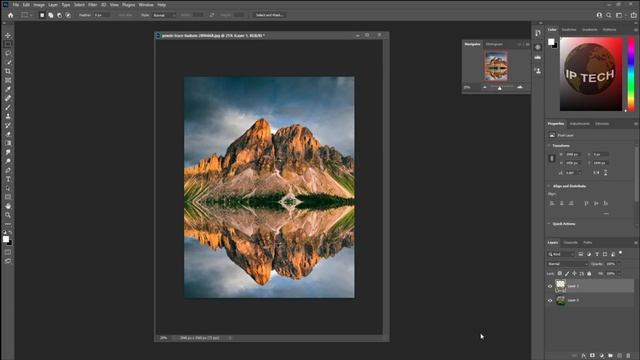Switch to the Adjustments tab
The height and width of the screenshot is (360, 640).
tap(579, 124)
